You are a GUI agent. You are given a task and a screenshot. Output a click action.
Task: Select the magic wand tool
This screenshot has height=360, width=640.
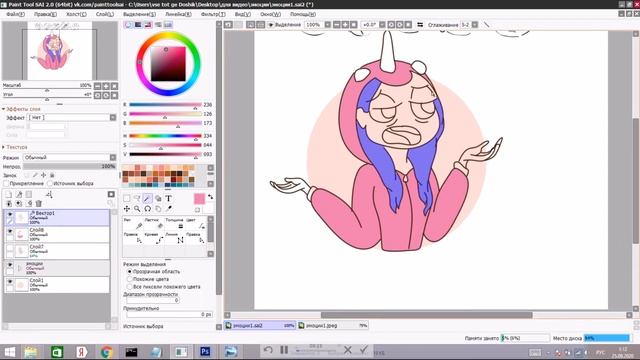[x=147, y=198]
